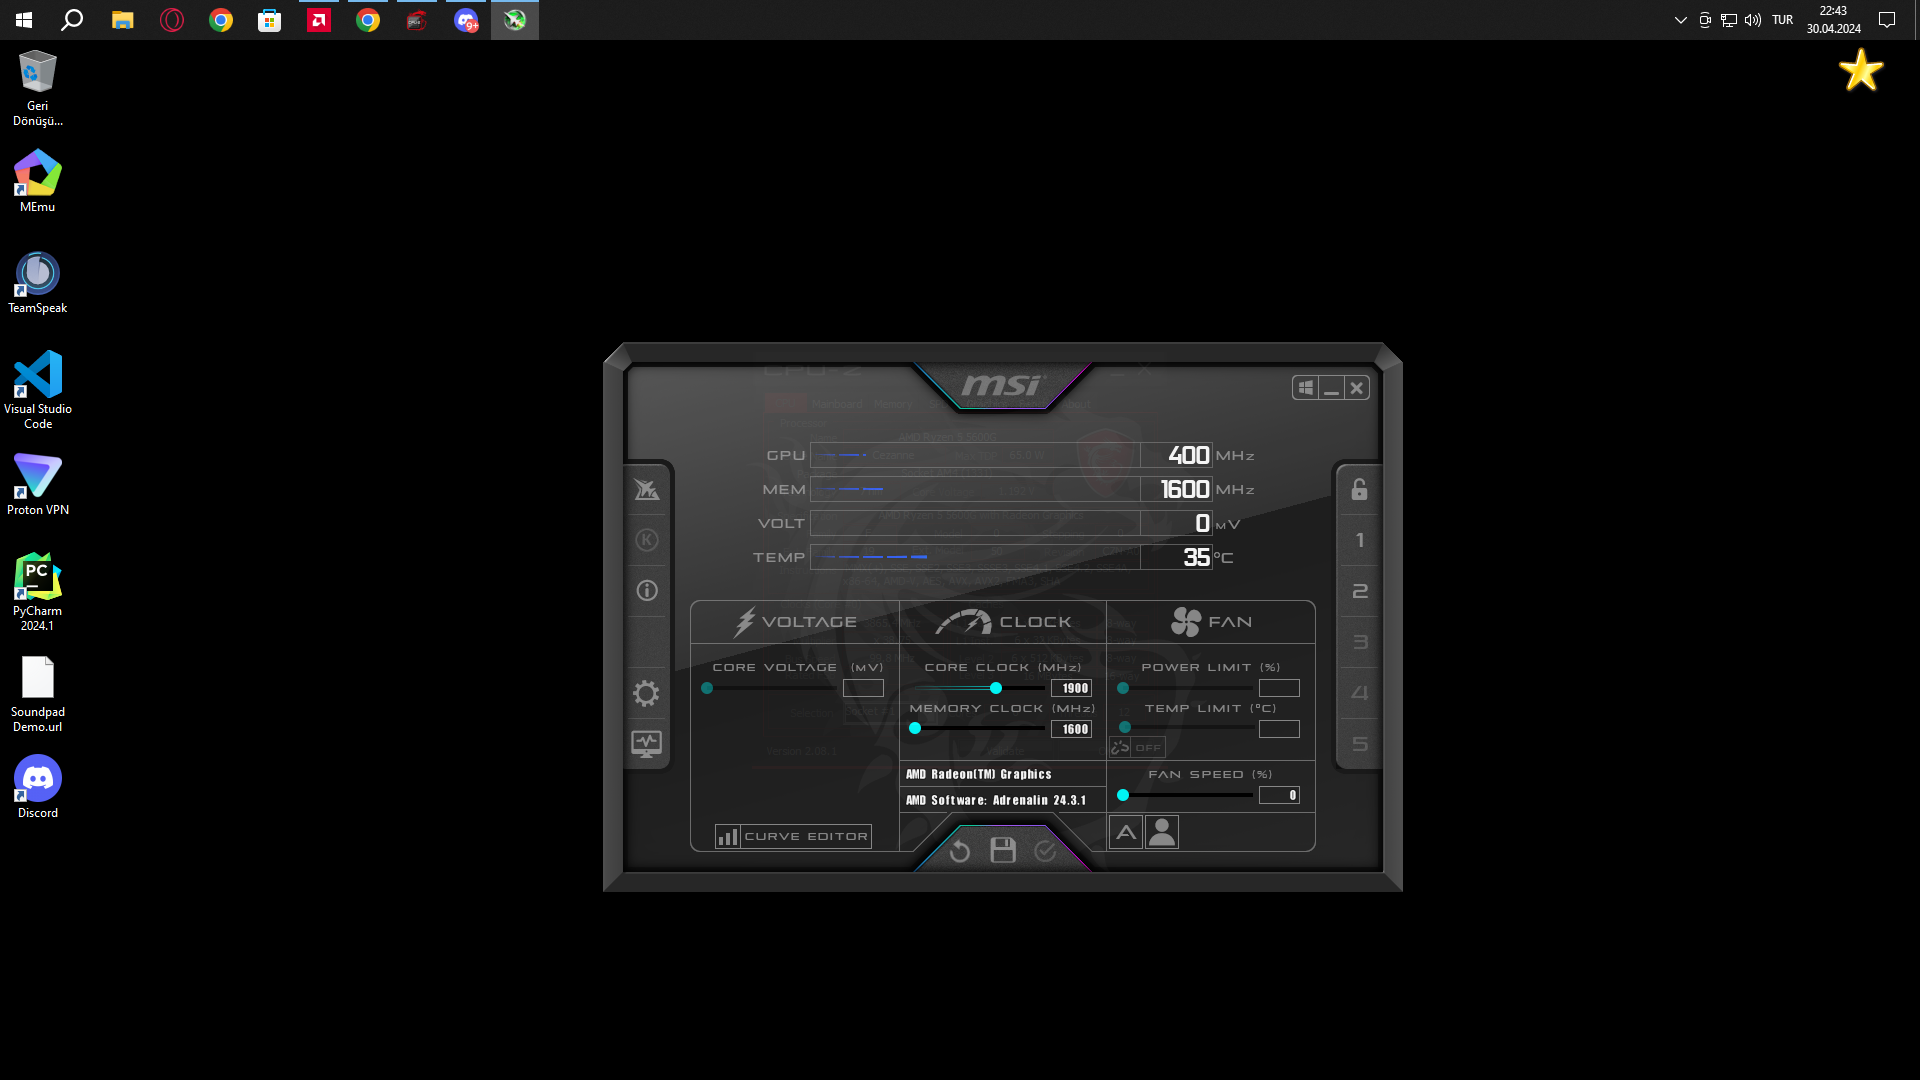The height and width of the screenshot is (1080, 1920).
Task: Apply settings checkmark icon
Action: pyautogui.click(x=1045, y=851)
